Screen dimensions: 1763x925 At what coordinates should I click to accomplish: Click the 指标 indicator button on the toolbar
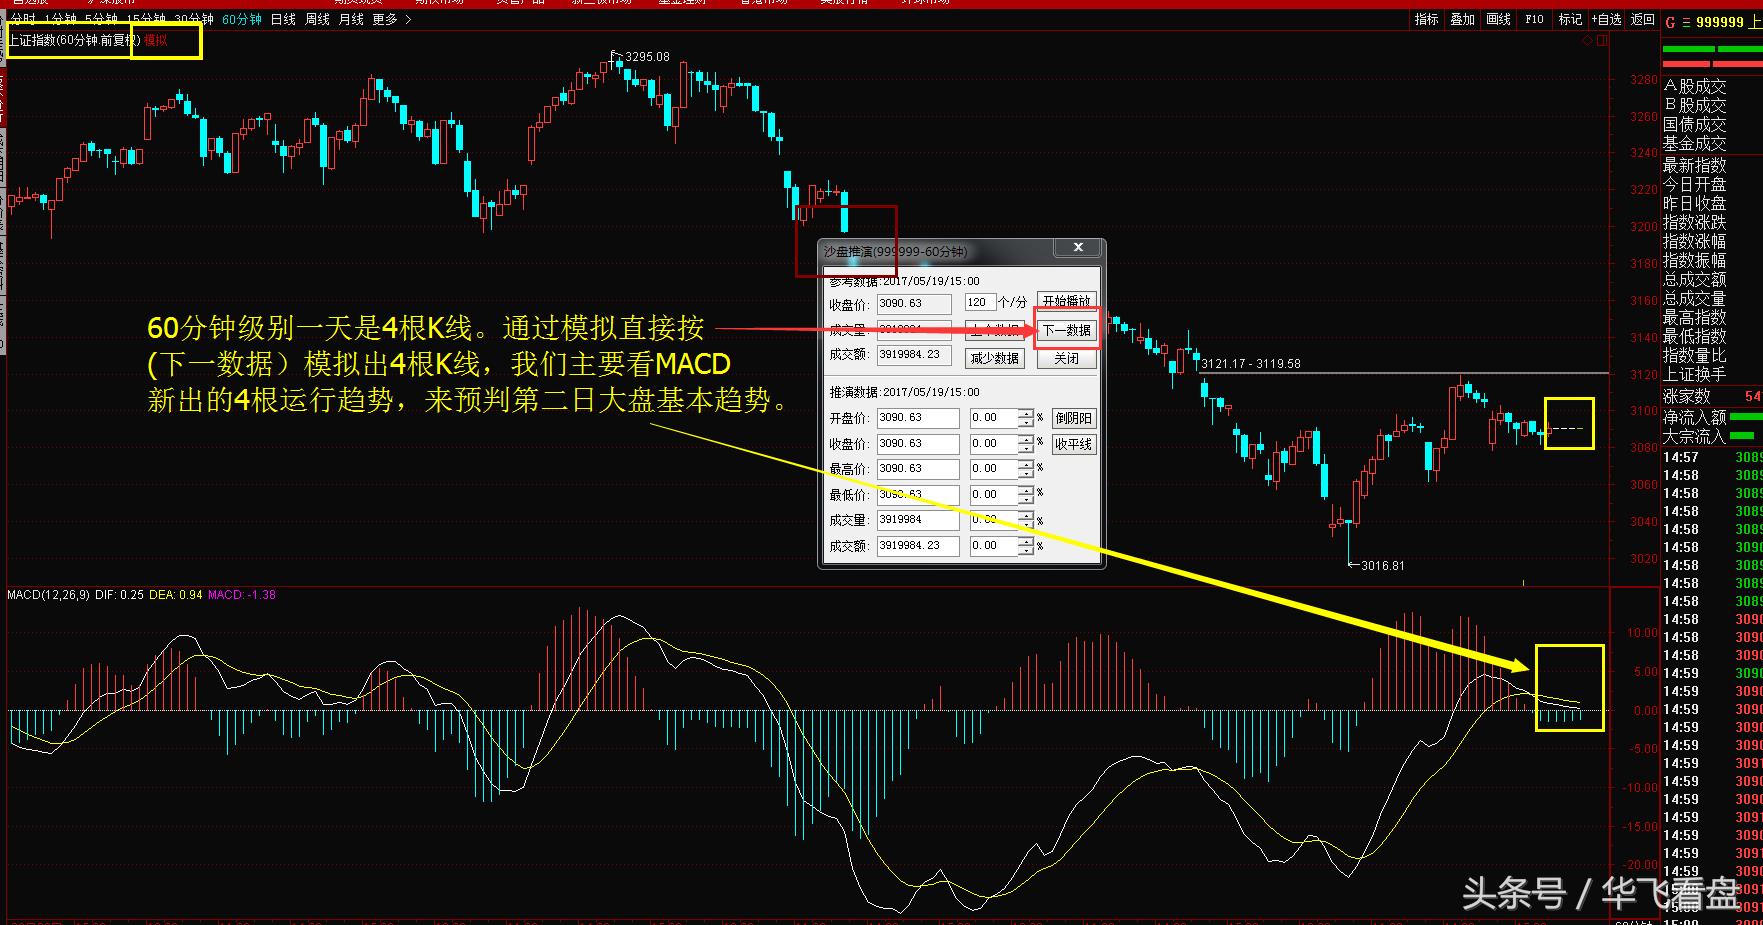(x=1425, y=20)
